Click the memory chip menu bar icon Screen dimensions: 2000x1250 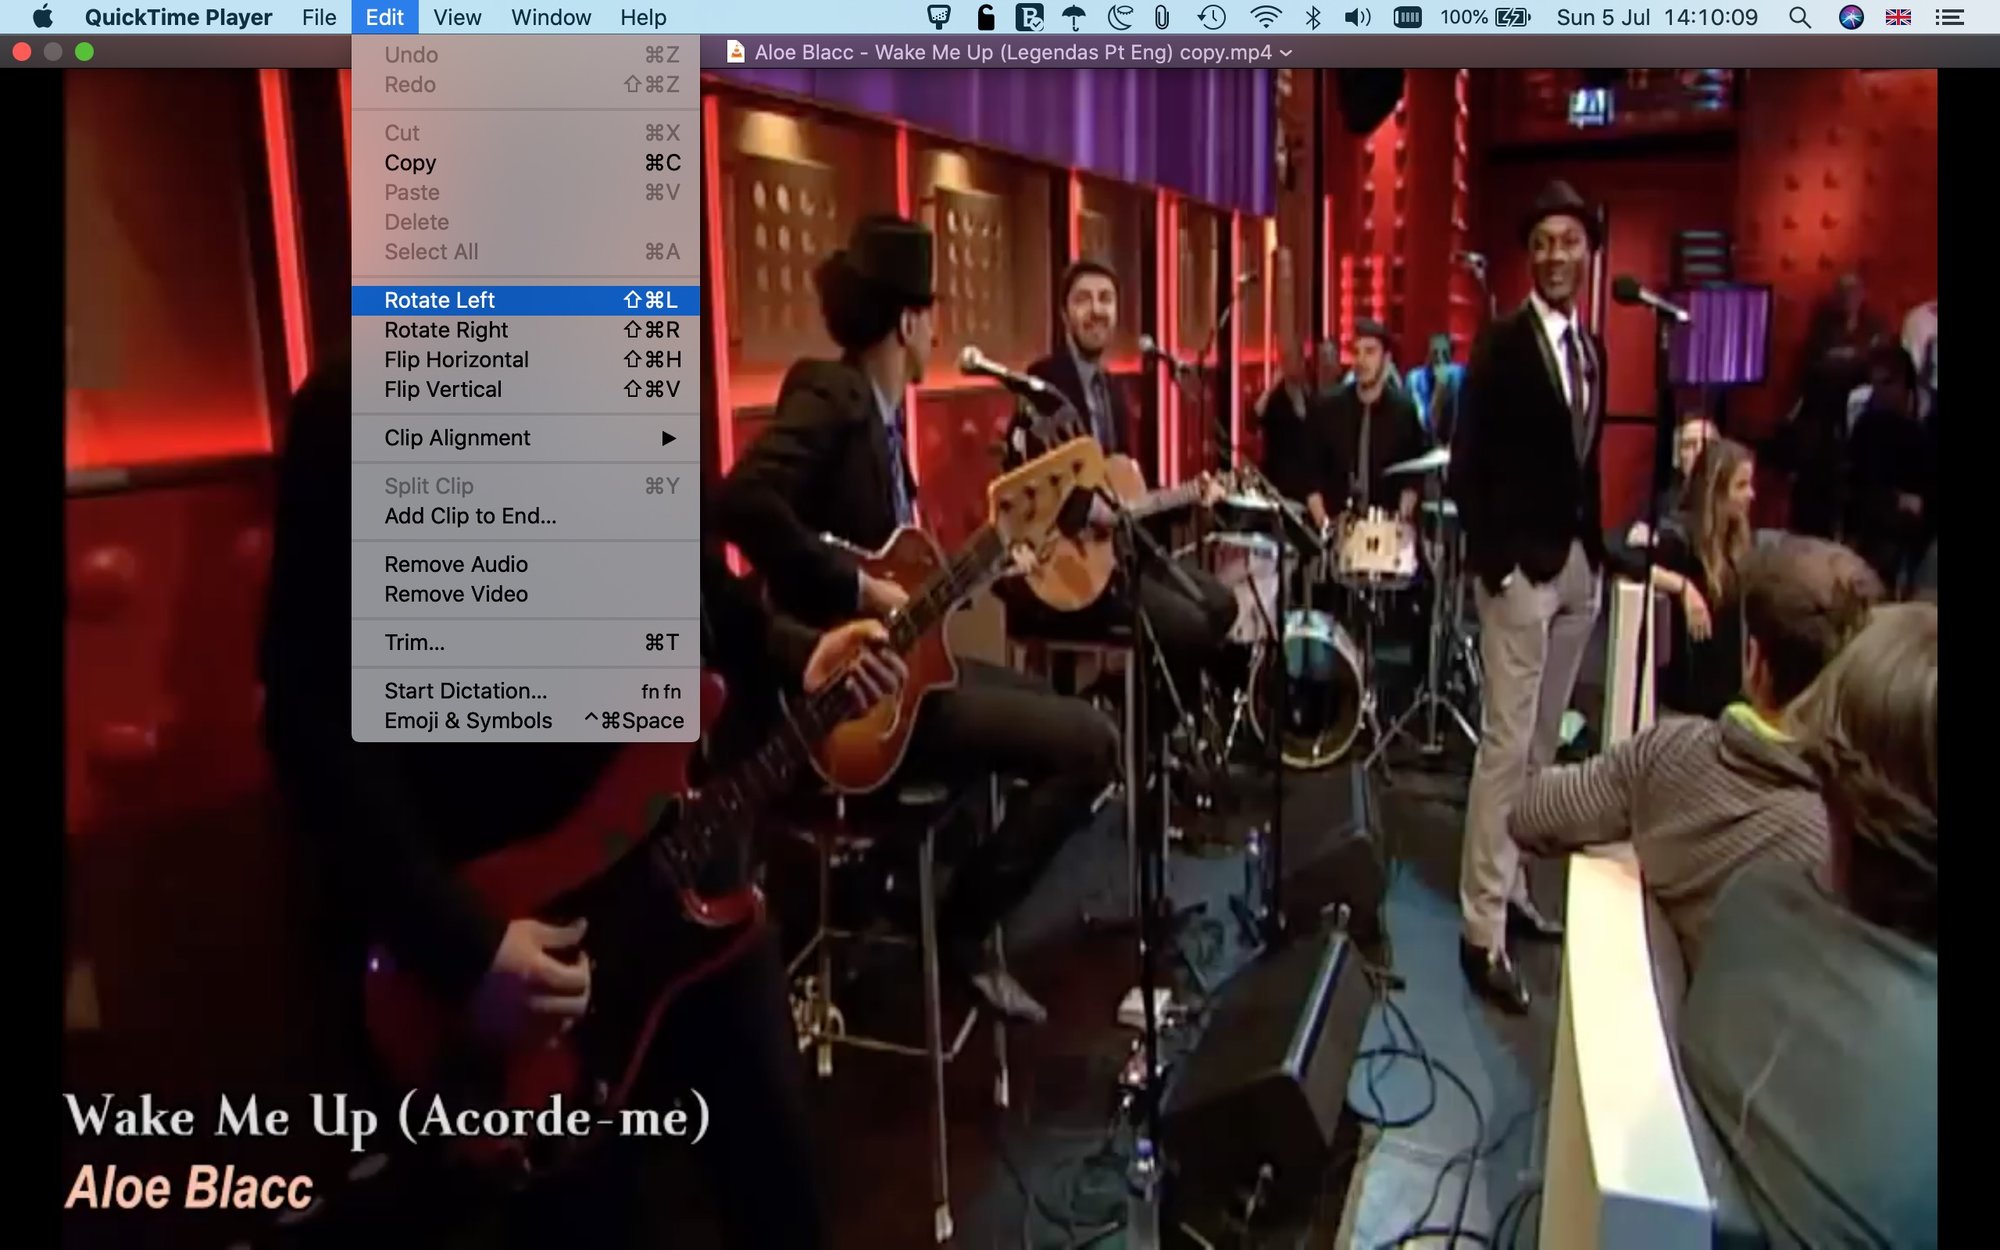pyautogui.click(x=1407, y=17)
